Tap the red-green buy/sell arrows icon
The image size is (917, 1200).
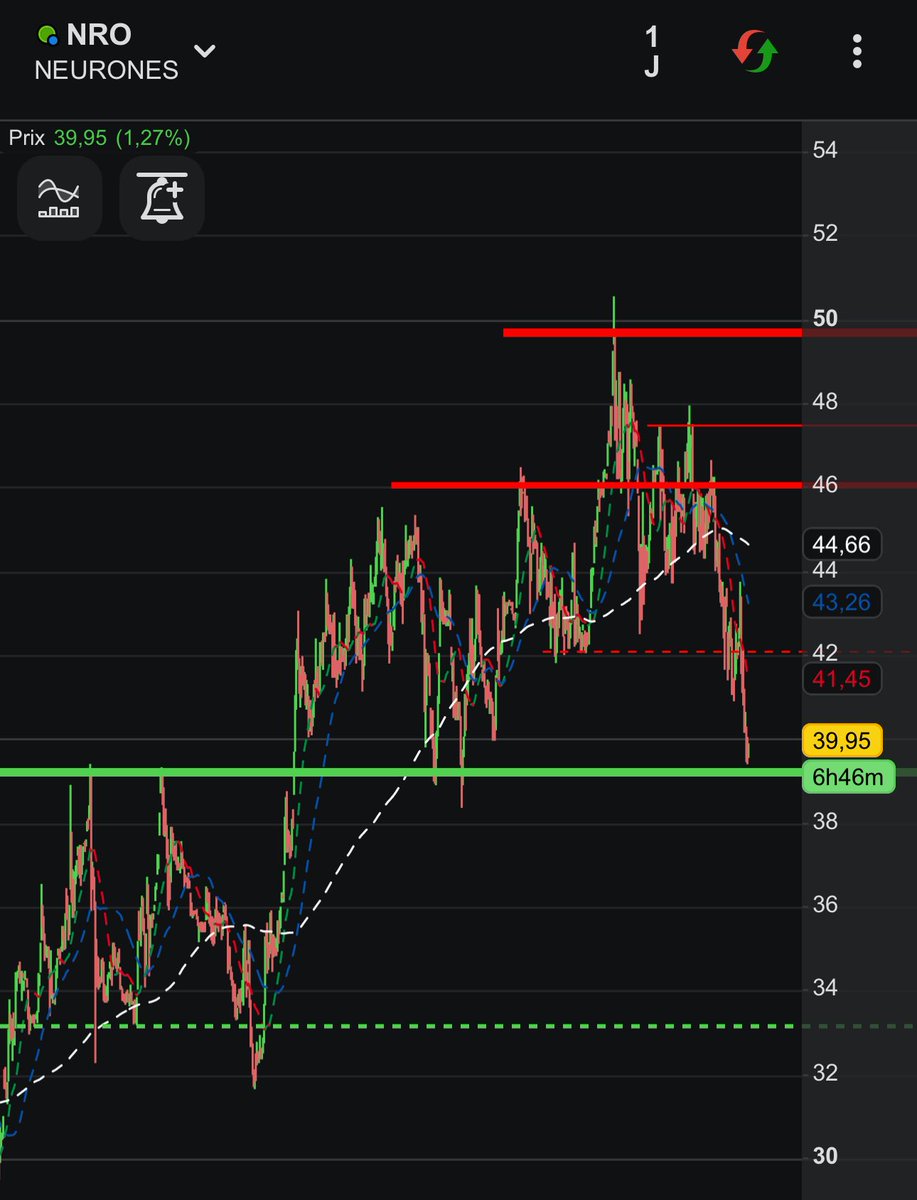[755, 51]
